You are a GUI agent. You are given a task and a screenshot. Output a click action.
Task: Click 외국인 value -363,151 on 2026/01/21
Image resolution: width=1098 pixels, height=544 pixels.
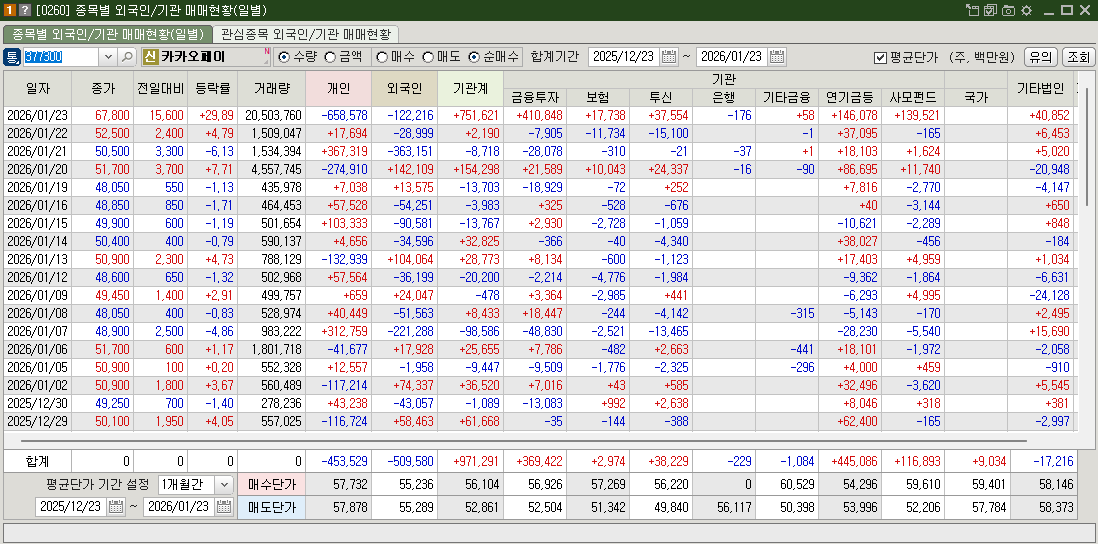pos(404,151)
